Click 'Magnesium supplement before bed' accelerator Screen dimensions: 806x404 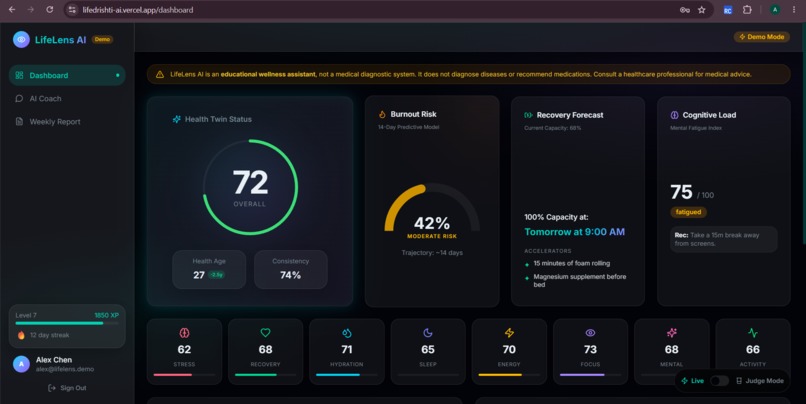[x=579, y=280]
